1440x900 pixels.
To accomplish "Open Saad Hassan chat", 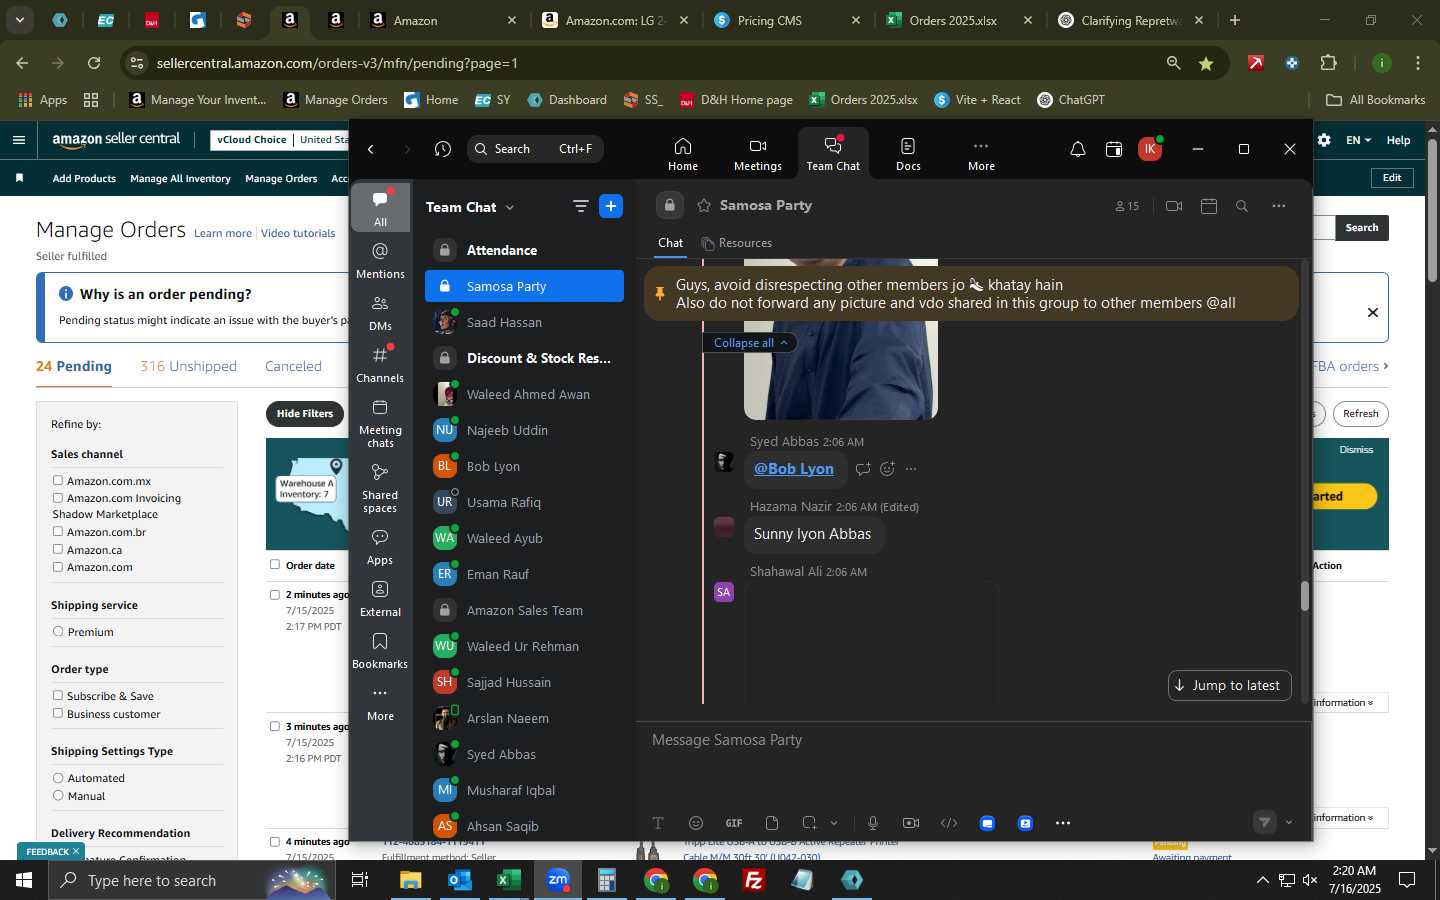I will click(524, 322).
